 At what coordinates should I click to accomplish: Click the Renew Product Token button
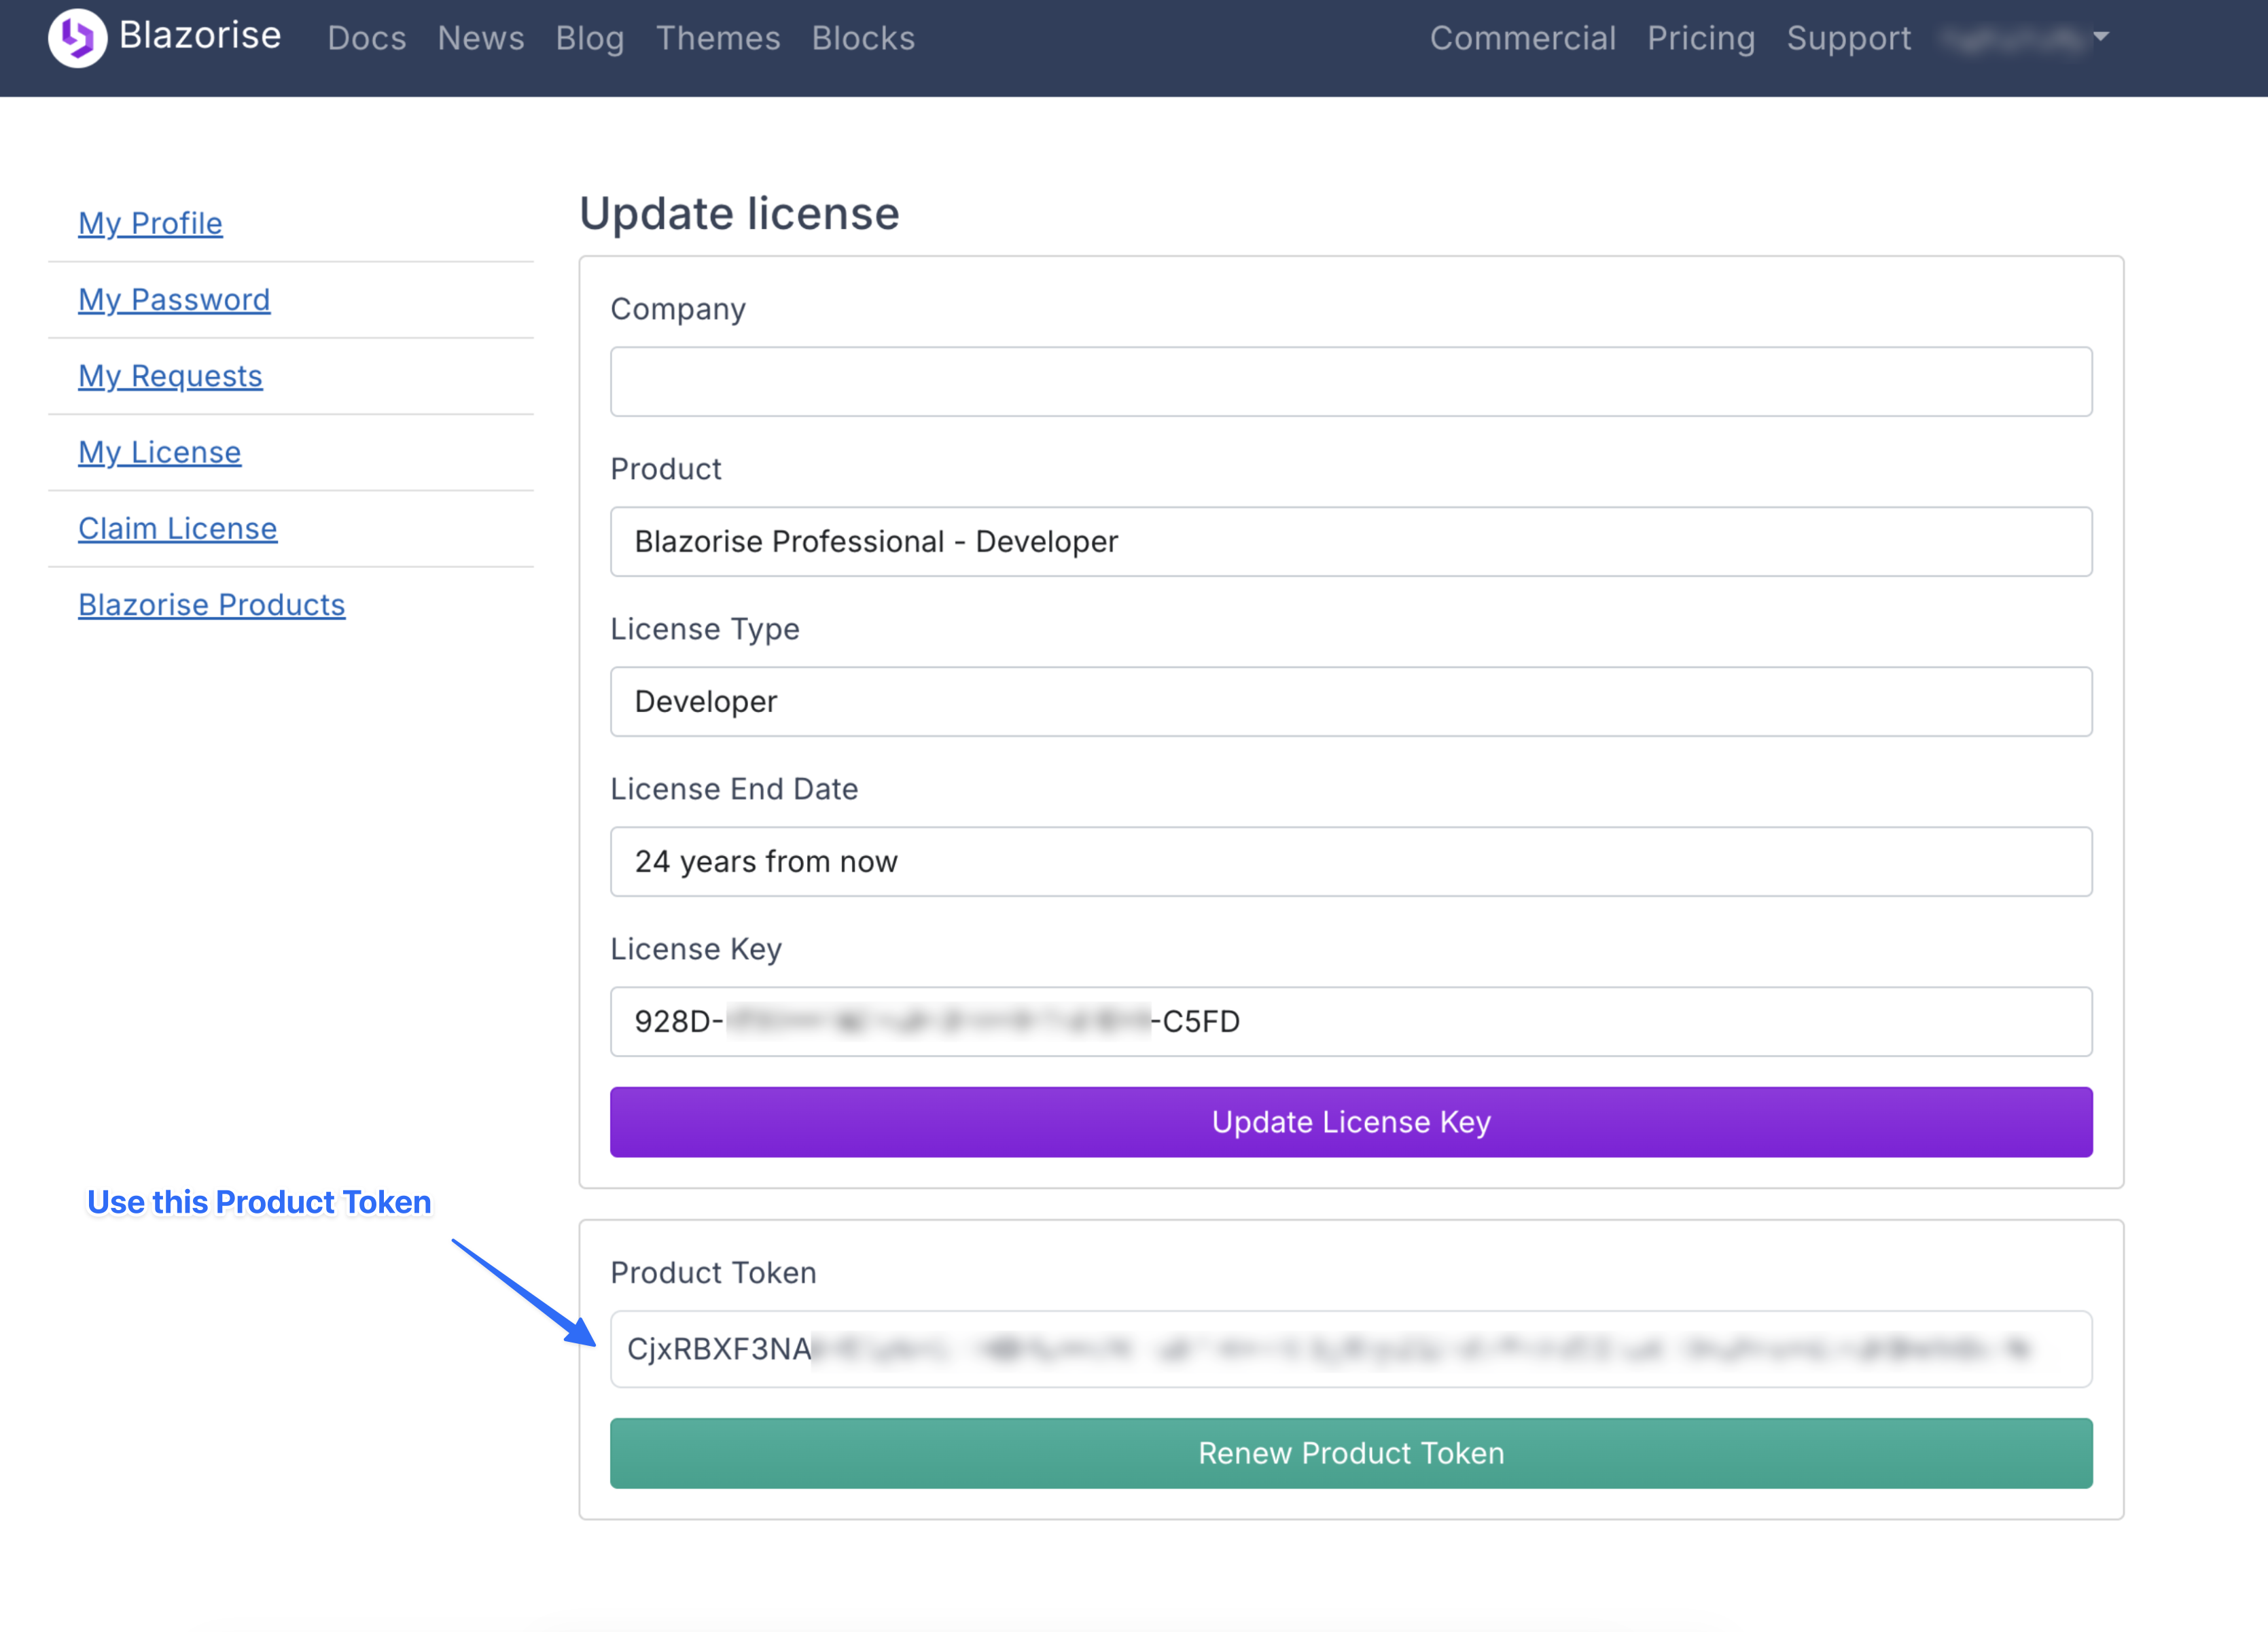pyautogui.click(x=1350, y=1453)
